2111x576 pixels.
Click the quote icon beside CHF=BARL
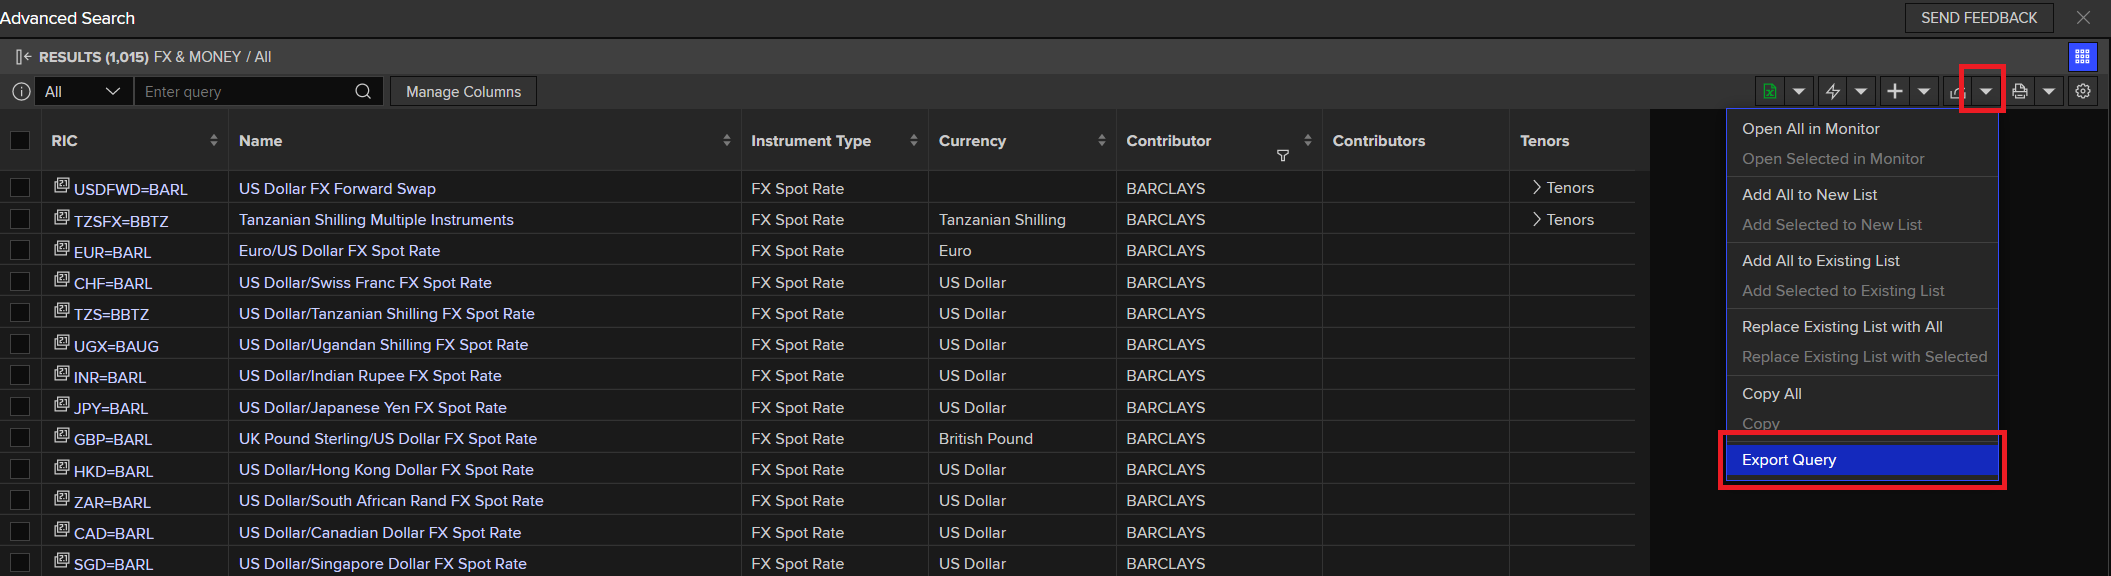tap(62, 279)
